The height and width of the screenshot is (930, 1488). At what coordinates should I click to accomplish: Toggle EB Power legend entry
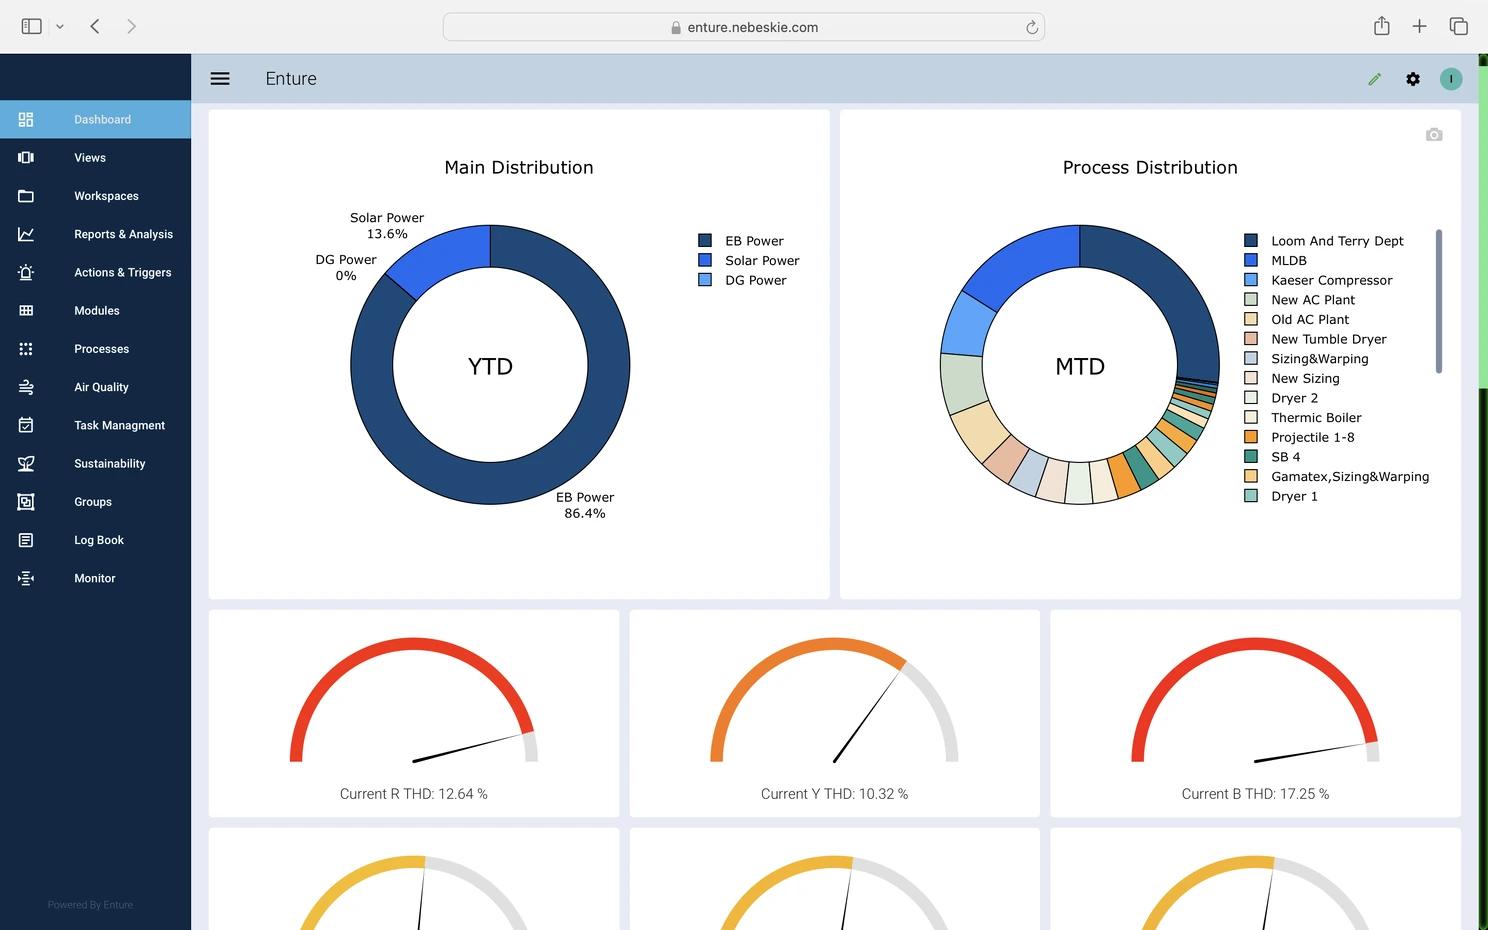coord(741,241)
